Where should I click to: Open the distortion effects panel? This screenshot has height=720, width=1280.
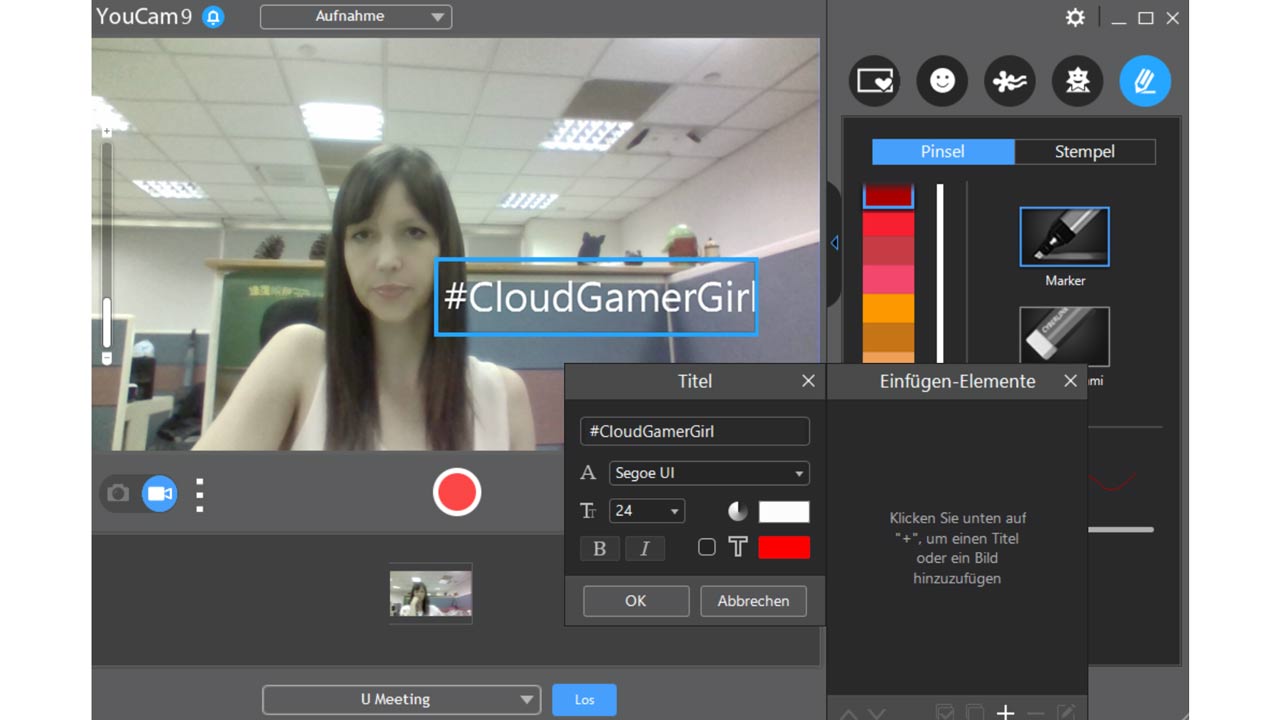(1077, 81)
